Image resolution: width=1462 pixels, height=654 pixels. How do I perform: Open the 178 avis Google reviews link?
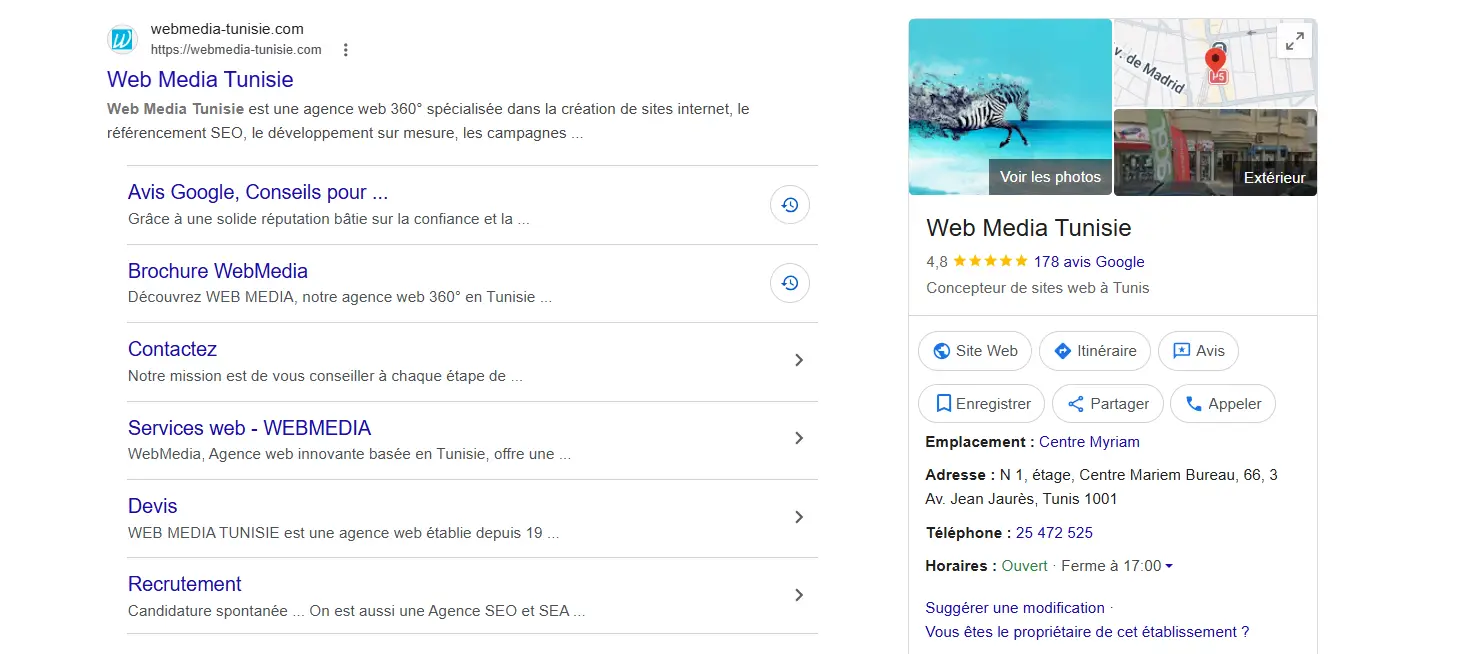click(x=1089, y=262)
